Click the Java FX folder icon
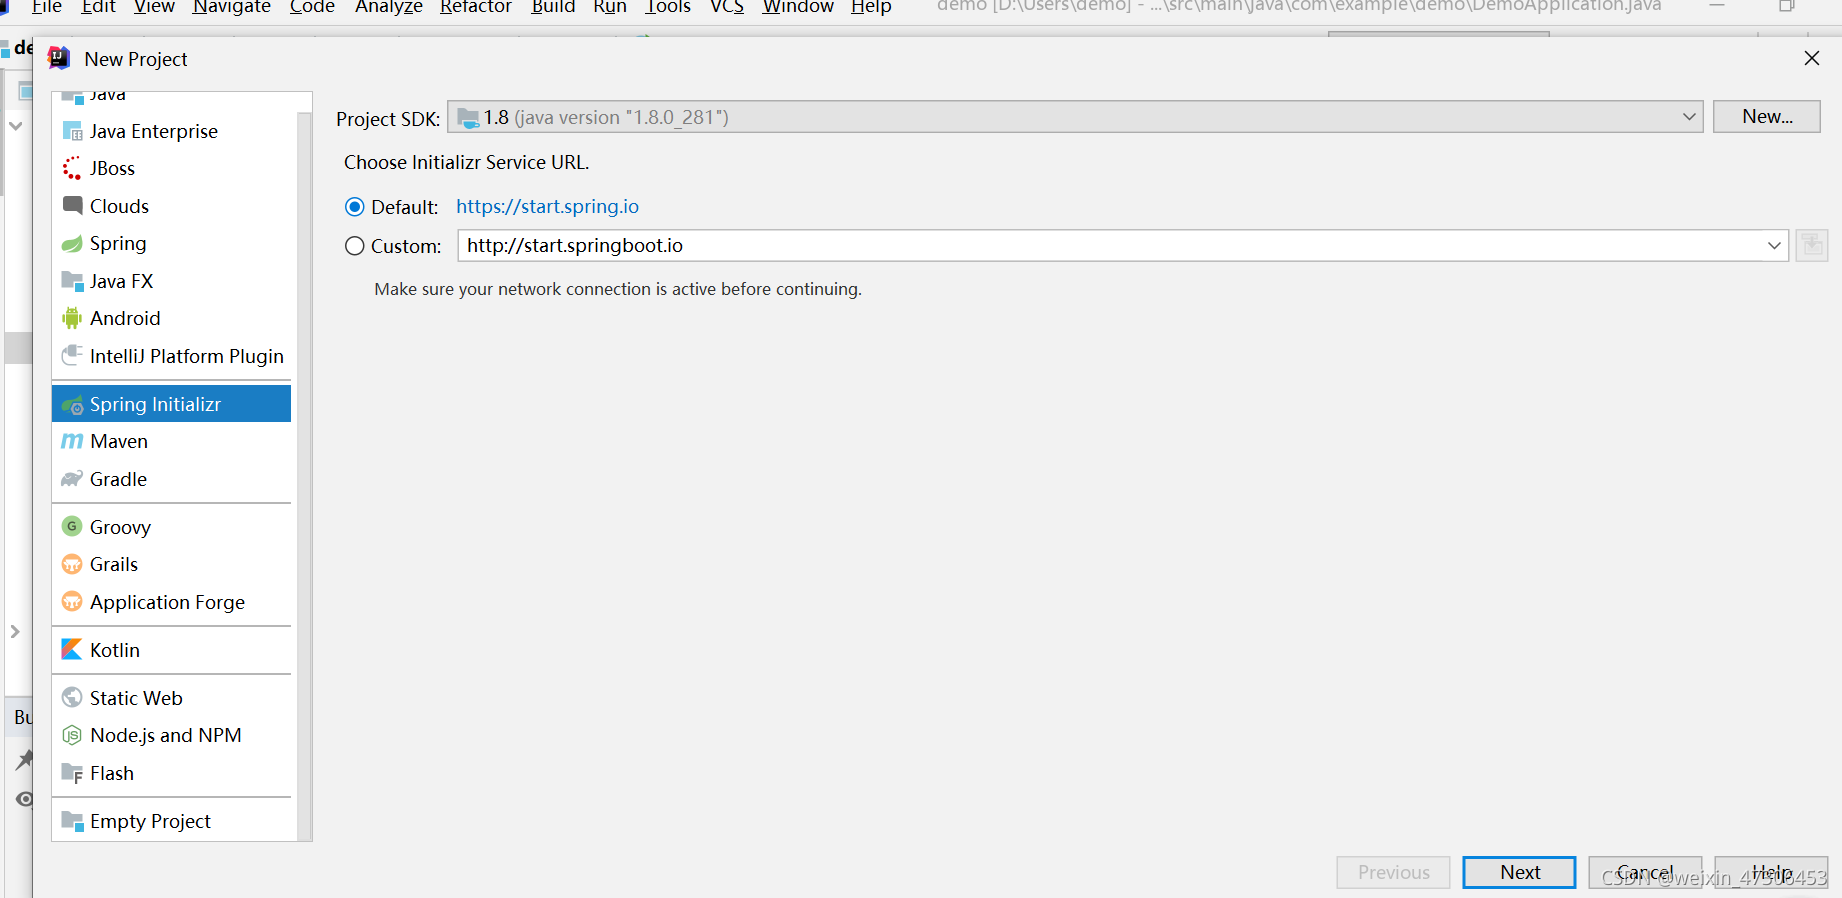 click(72, 281)
